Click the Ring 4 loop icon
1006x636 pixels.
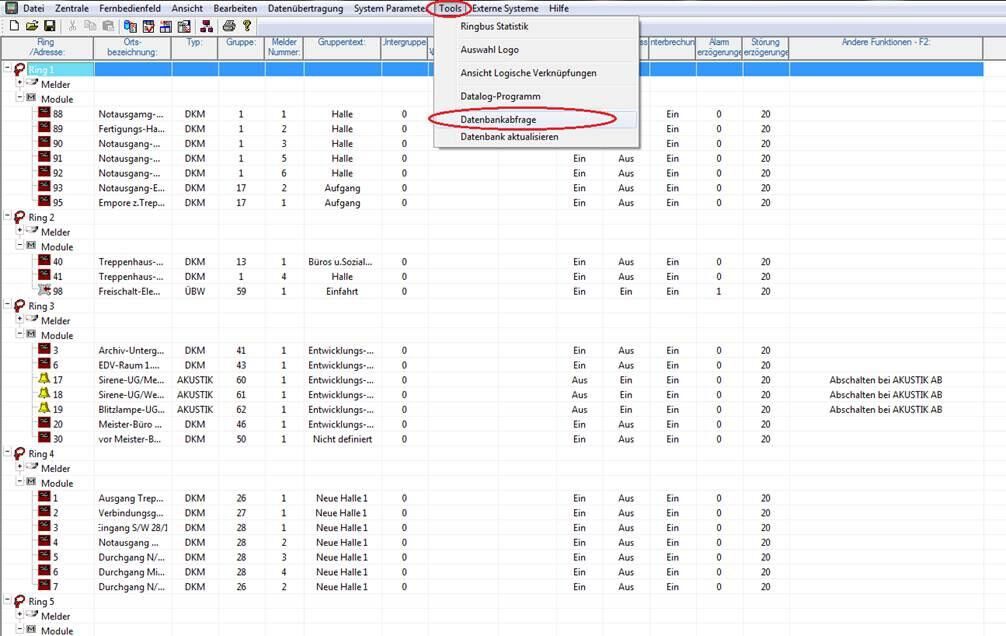[x=19, y=453]
